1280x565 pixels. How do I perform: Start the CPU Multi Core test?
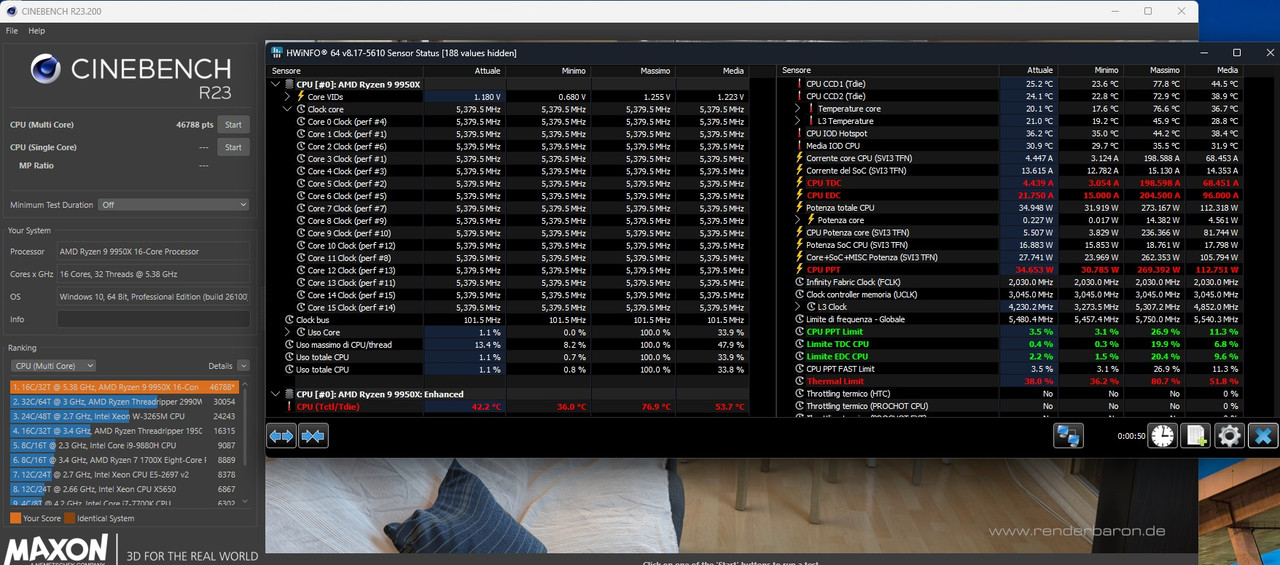click(x=233, y=125)
